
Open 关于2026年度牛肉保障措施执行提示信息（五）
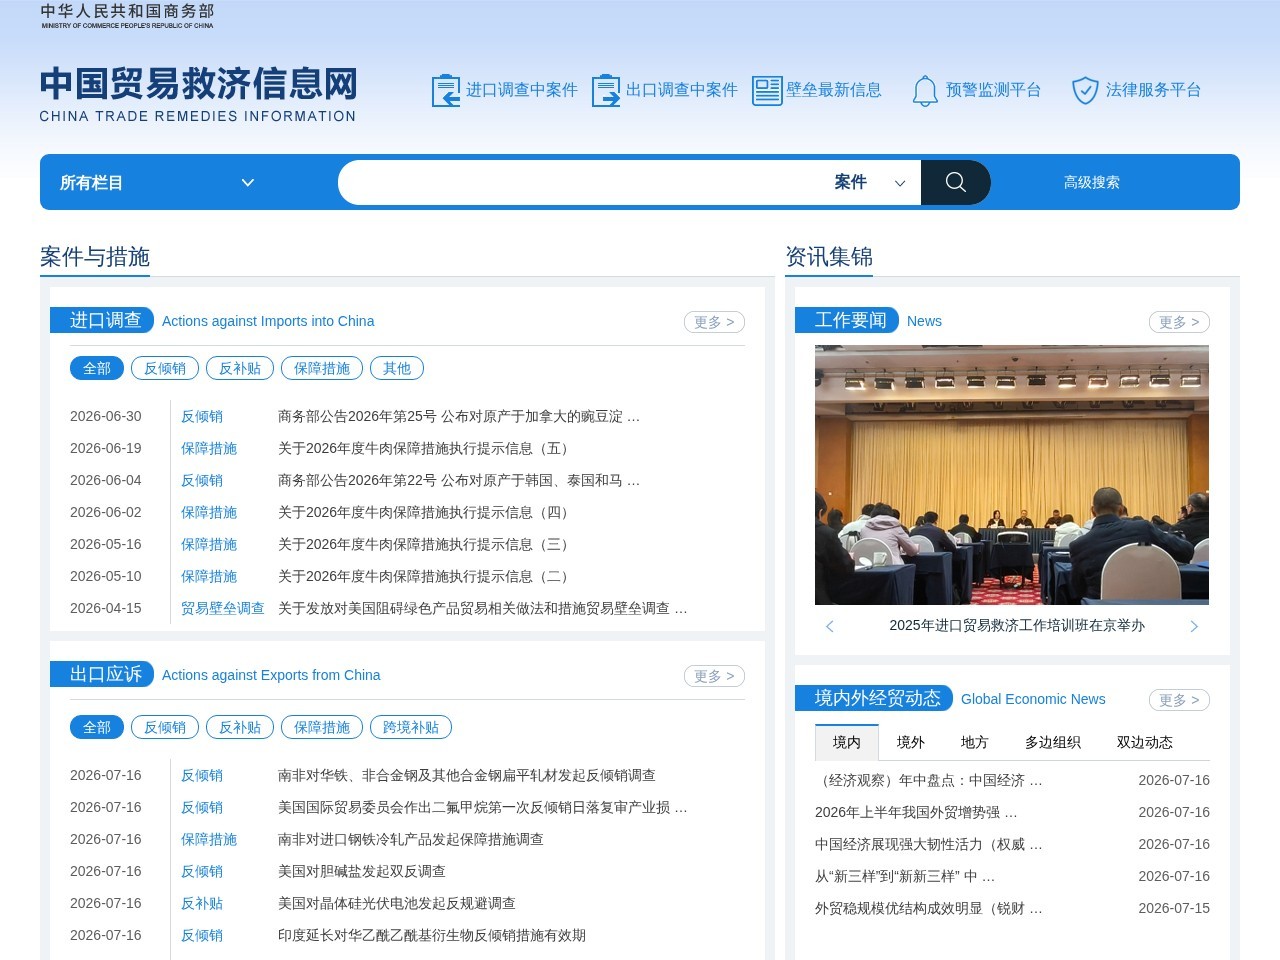point(426,448)
